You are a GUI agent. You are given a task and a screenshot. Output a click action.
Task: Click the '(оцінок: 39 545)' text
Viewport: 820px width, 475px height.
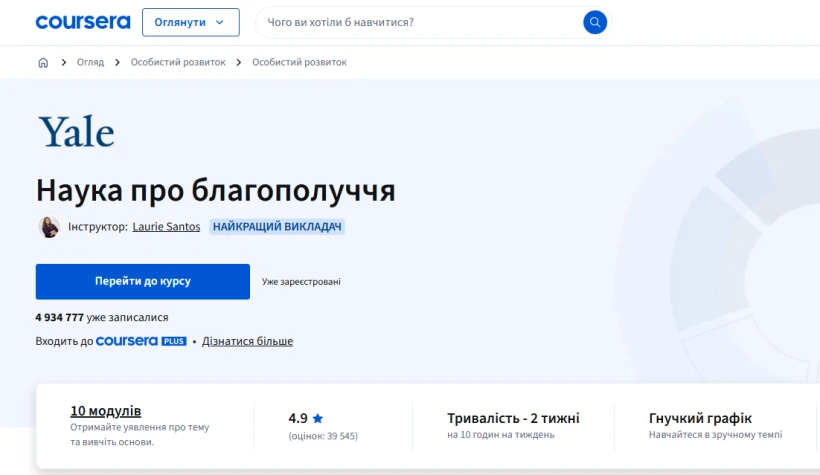pos(323,436)
